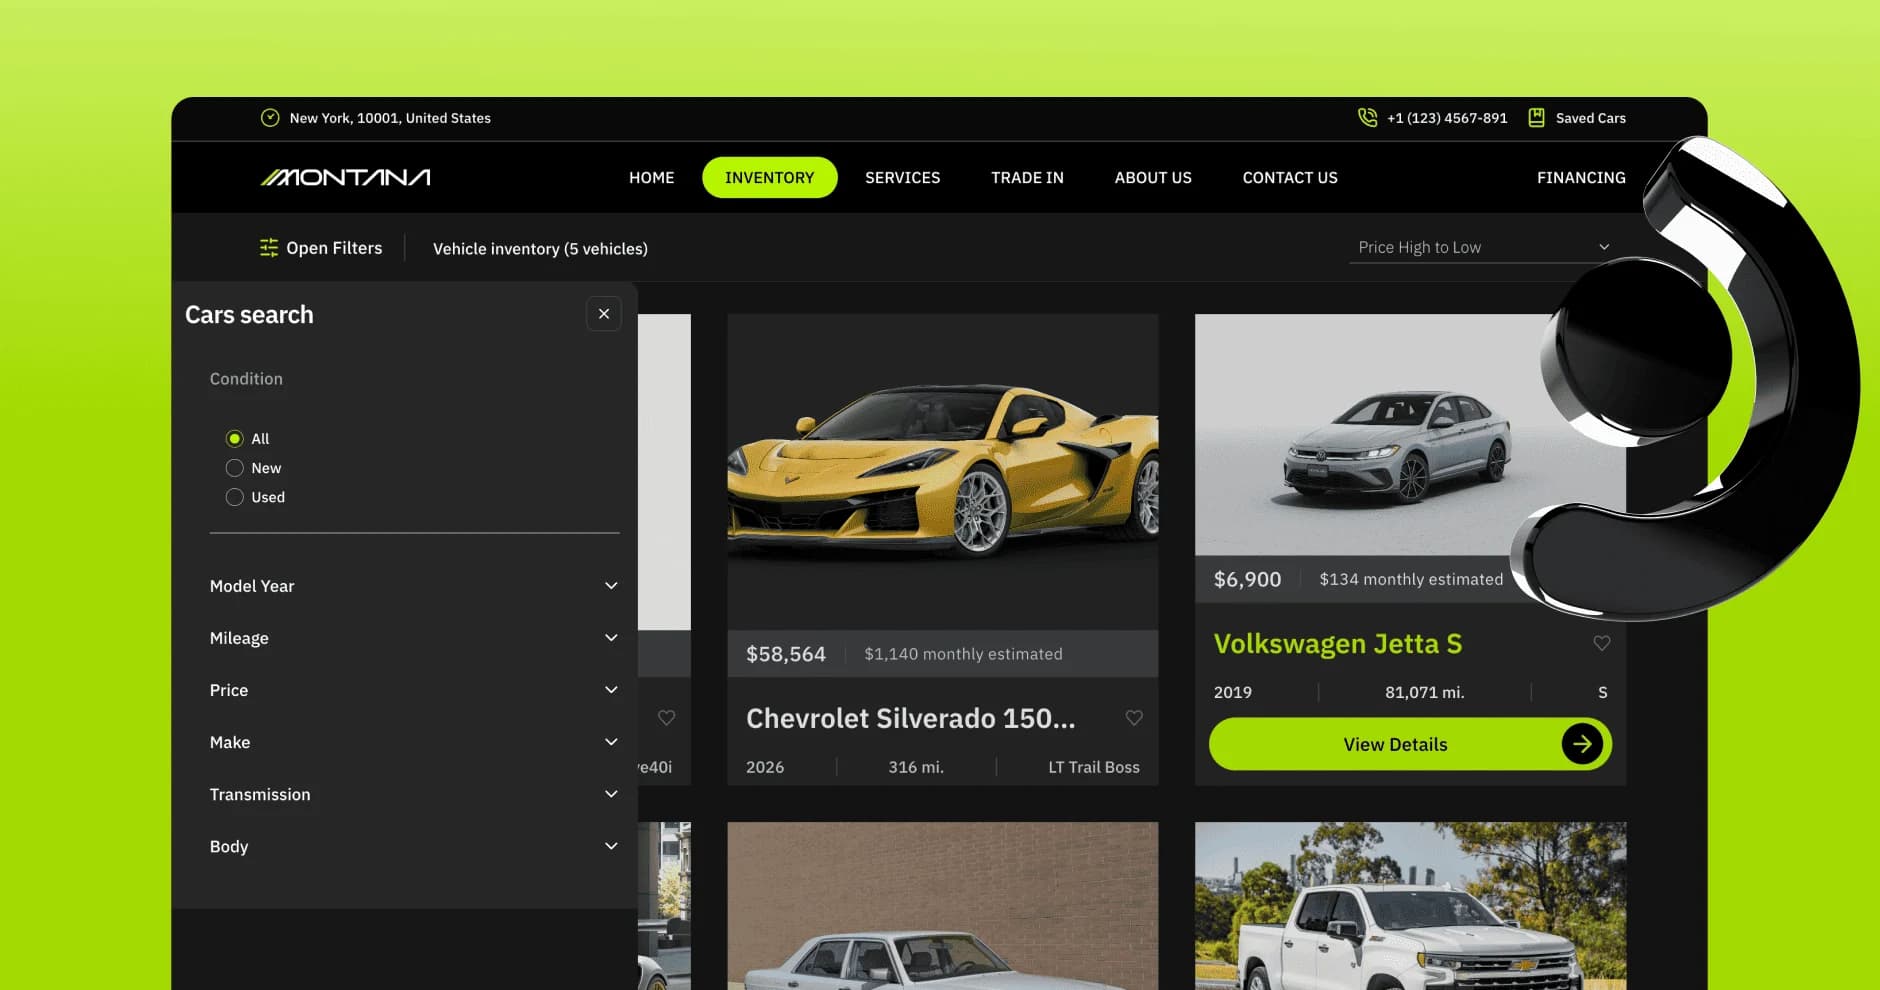Open the Trade In page
Image resolution: width=1880 pixels, height=990 pixels.
point(1027,177)
